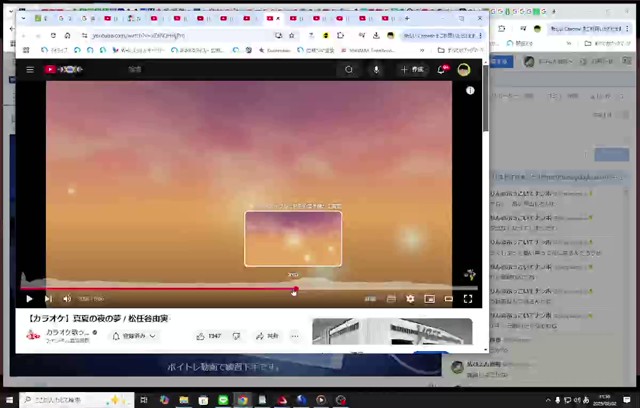
Task: Click the YouTube search magnifier button
Action: click(349, 70)
